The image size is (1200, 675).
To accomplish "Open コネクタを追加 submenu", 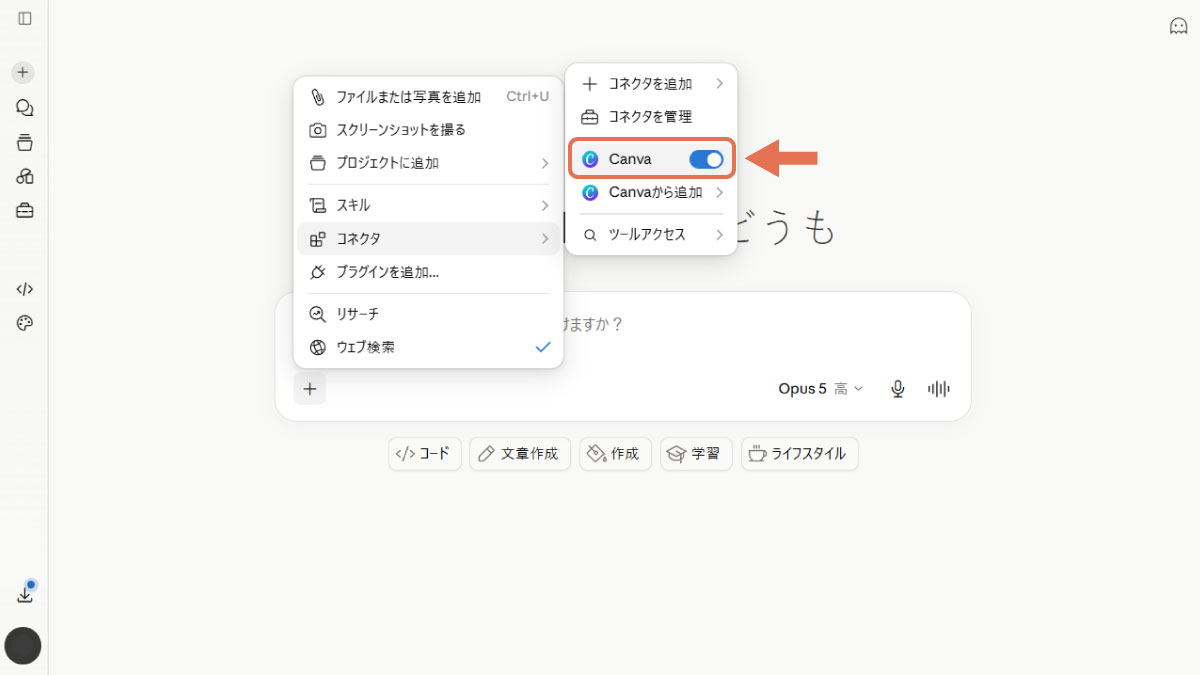I will point(651,84).
